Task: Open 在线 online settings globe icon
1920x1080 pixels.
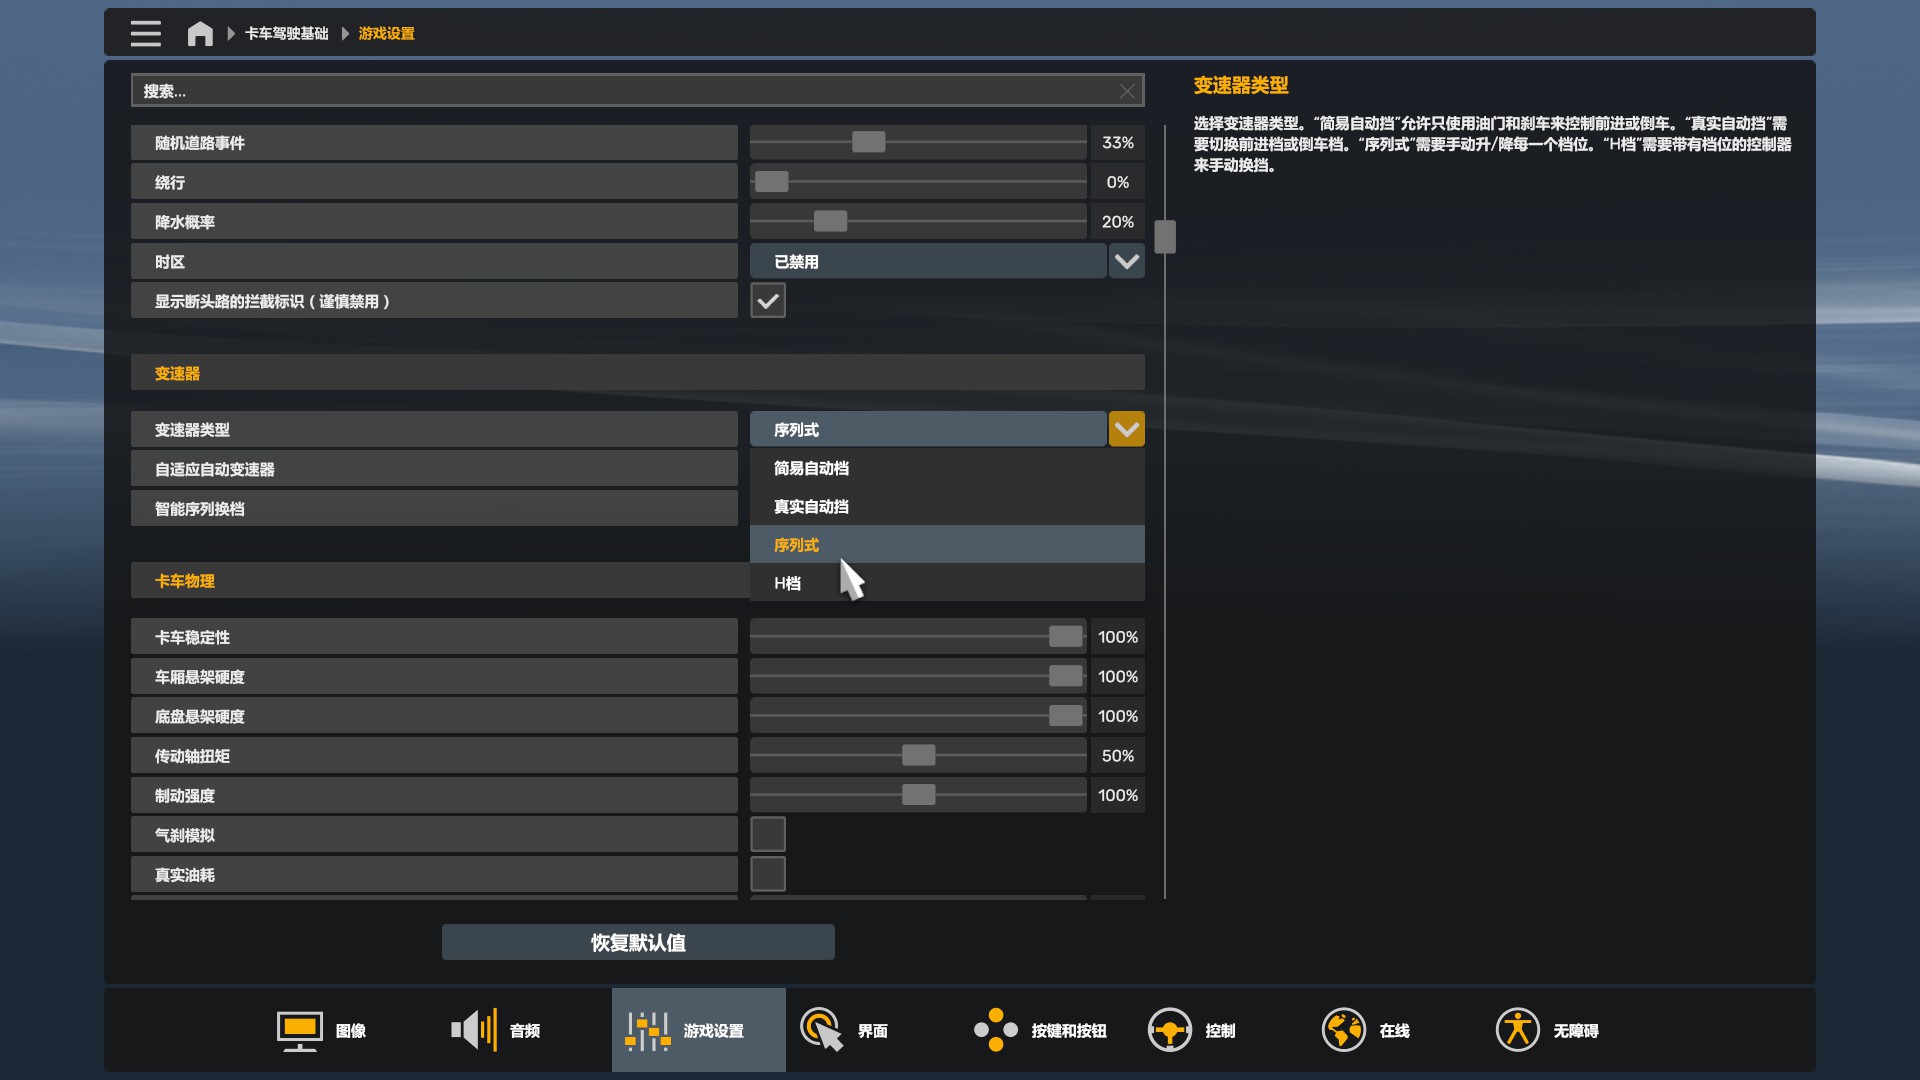Action: (1343, 1030)
